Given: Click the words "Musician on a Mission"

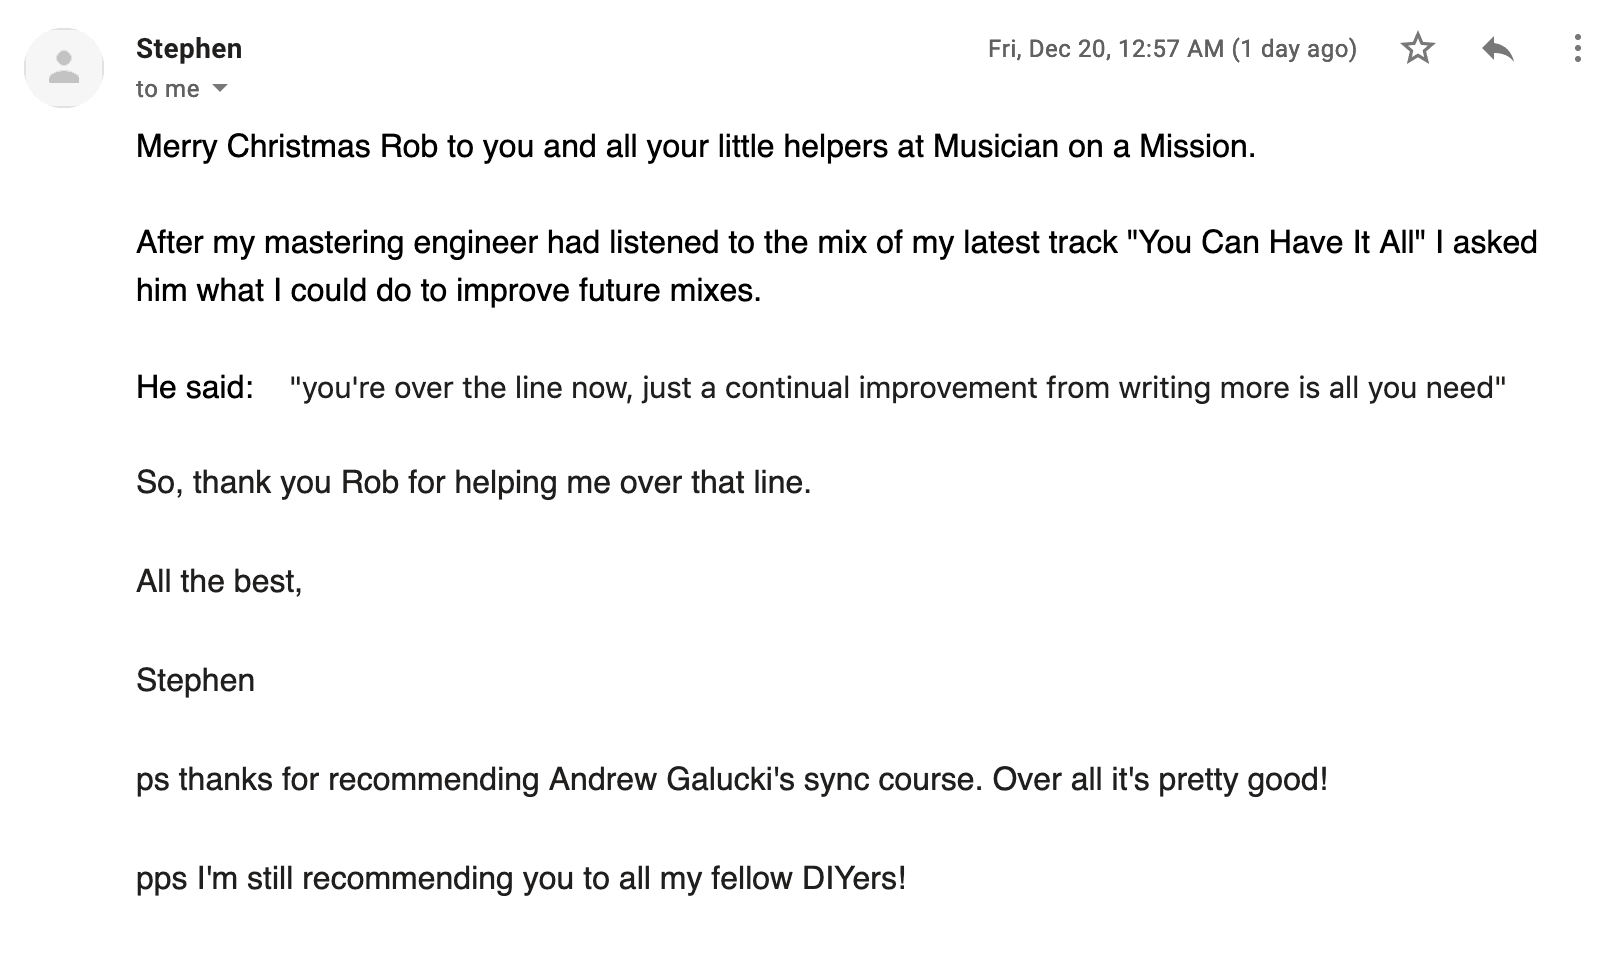Looking at the screenshot, I should (1094, 146).
